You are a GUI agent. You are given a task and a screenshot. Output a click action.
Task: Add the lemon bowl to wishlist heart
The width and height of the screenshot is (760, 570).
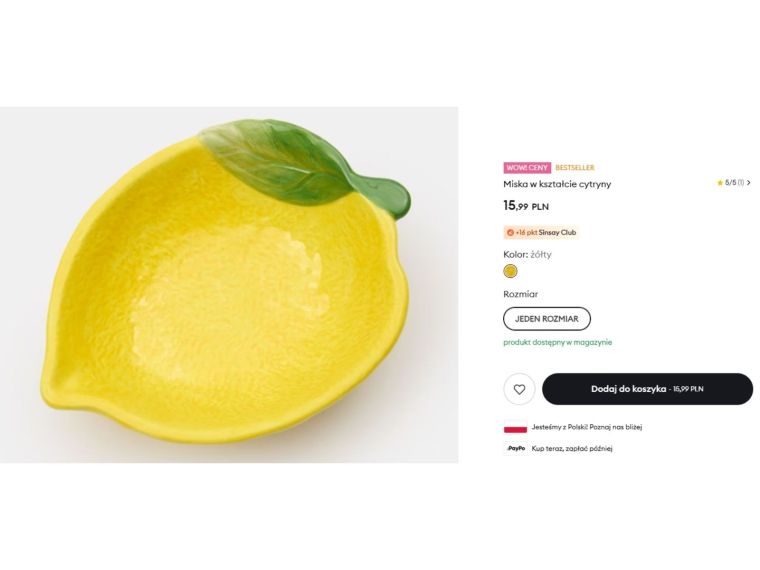coord(519,389)
